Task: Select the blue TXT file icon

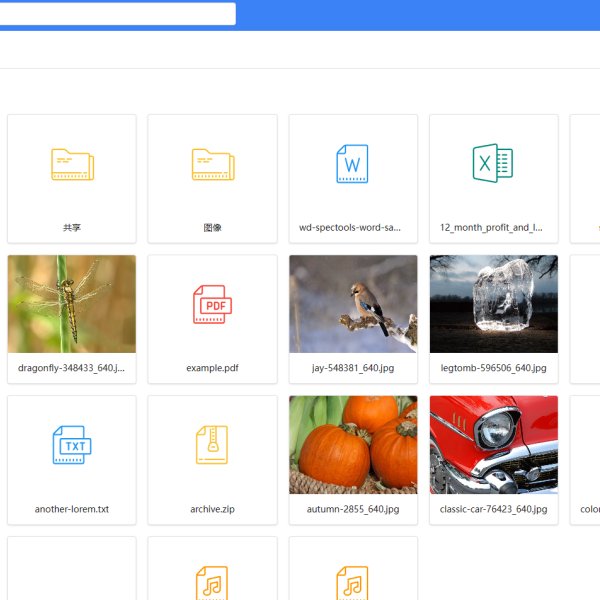Action: (x=72, y=445)
